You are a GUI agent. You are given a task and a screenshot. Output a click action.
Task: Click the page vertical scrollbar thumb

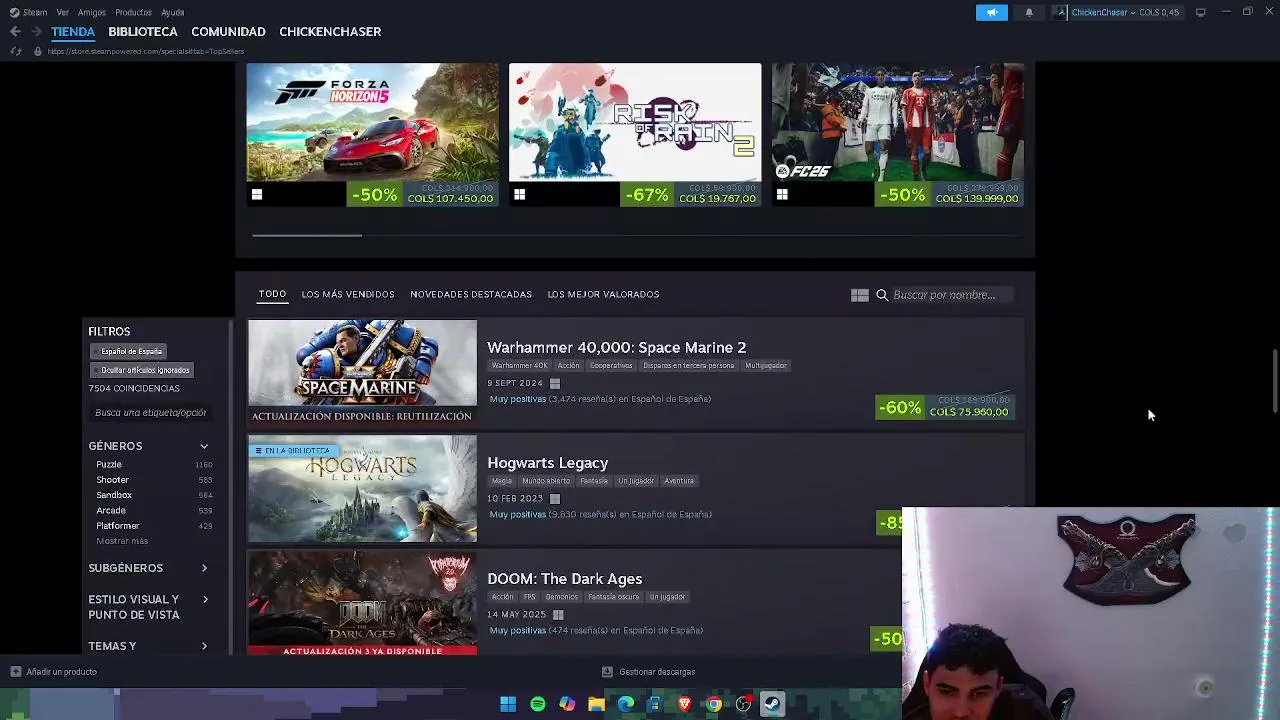click(x=1274, y=380)
